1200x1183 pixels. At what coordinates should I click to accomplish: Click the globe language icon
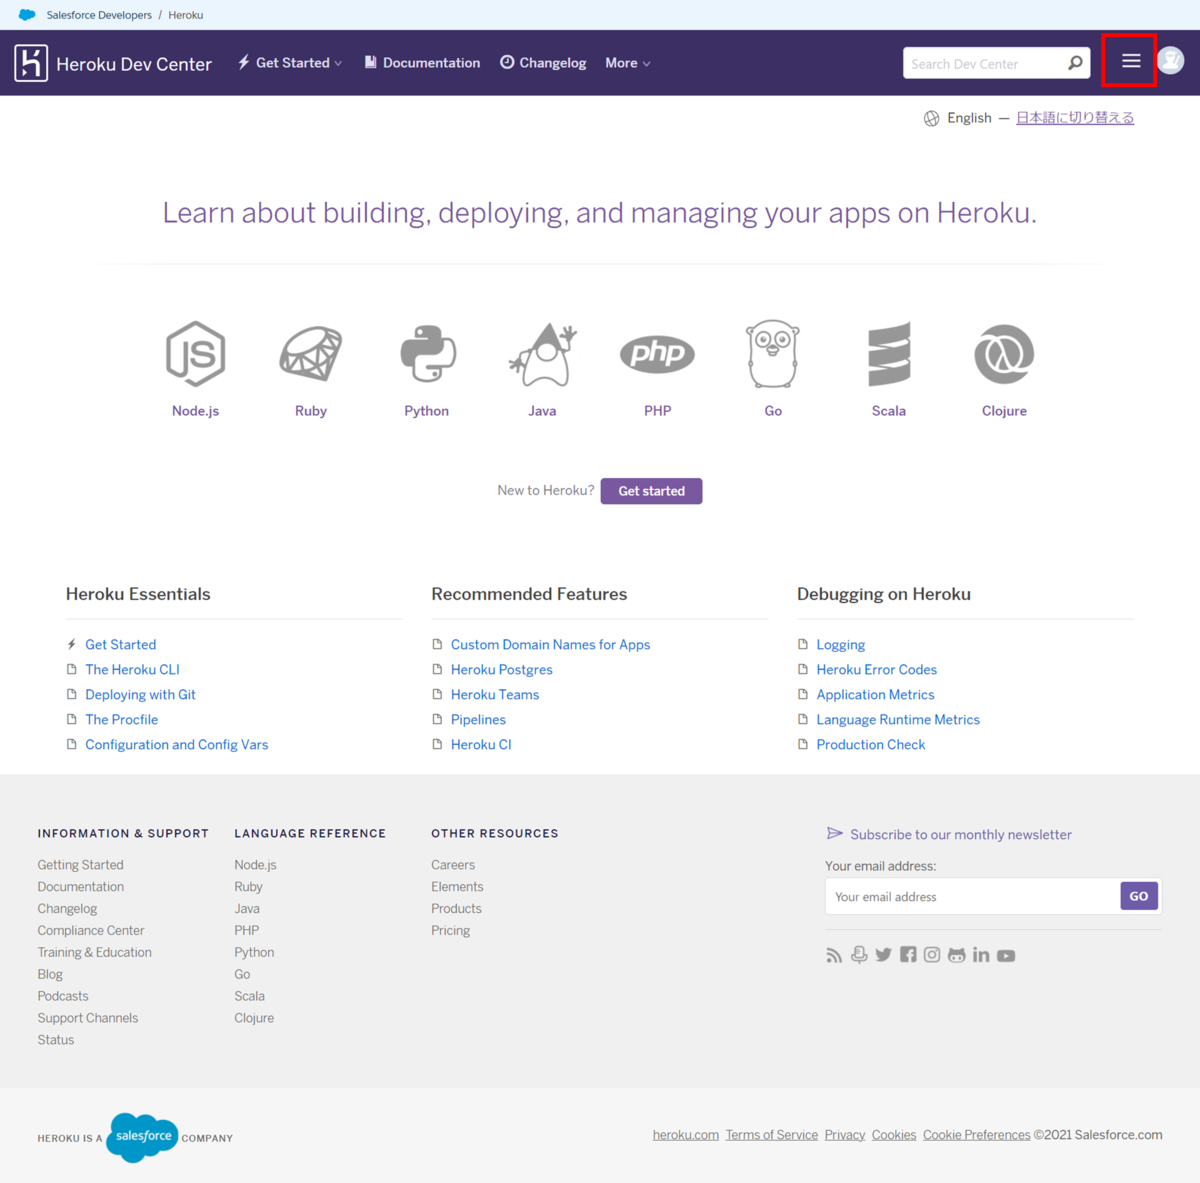coord(931,118)
